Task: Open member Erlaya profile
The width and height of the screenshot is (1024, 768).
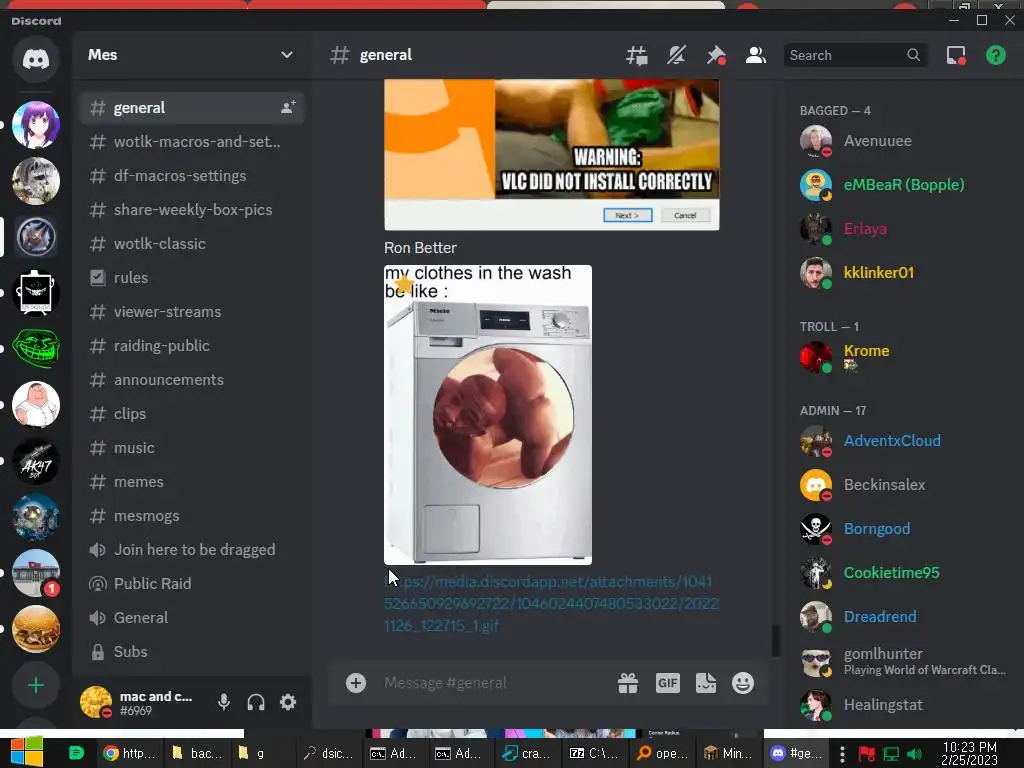Action: coord(904,229)
